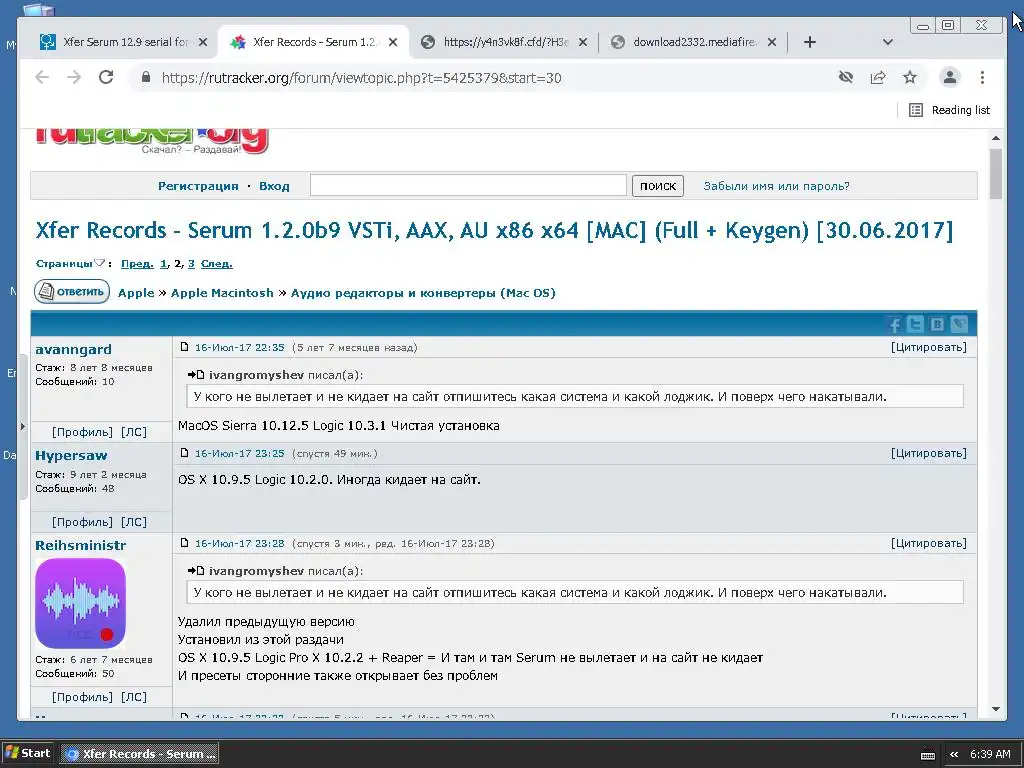Reload the rutracker page
This screenshot has width=1024, height=768.
(x=106, y=78)
